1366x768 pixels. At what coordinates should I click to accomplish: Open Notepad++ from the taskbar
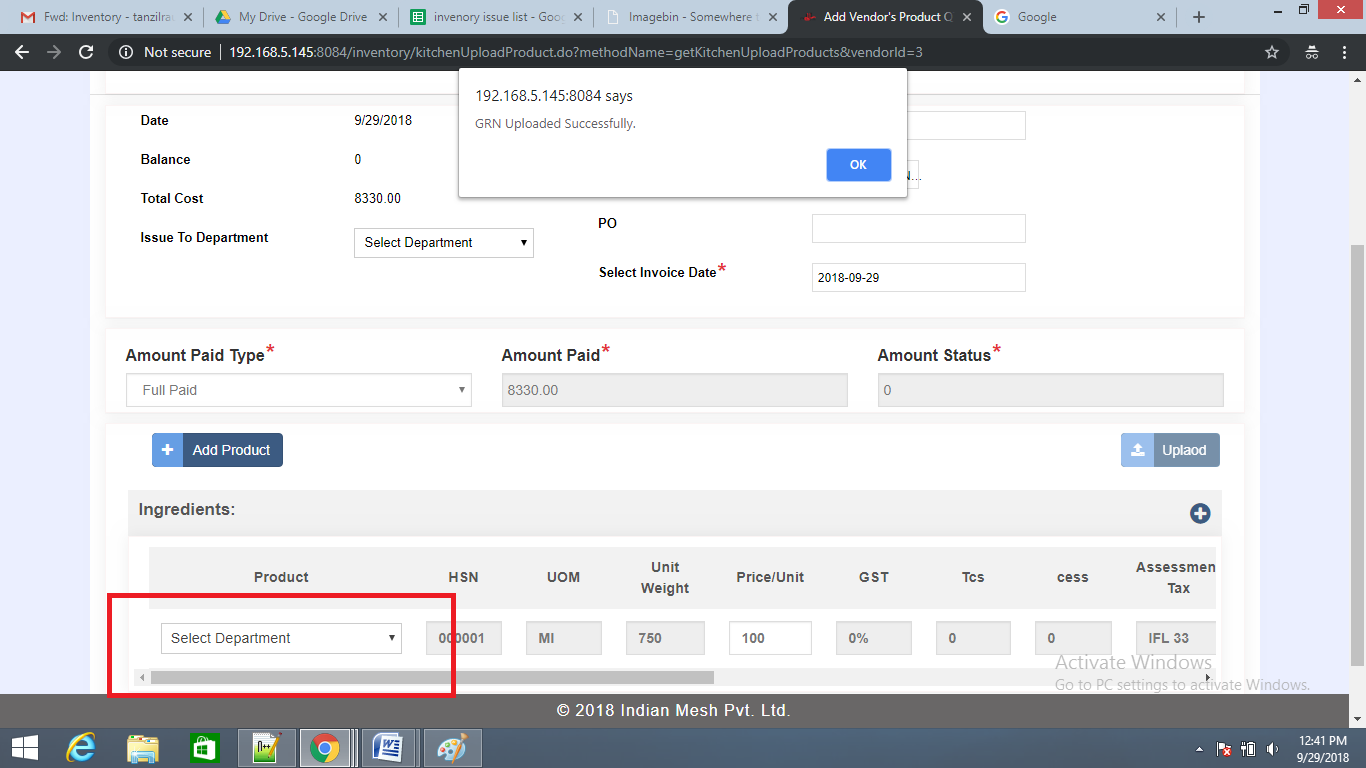(x=266, y=748)
